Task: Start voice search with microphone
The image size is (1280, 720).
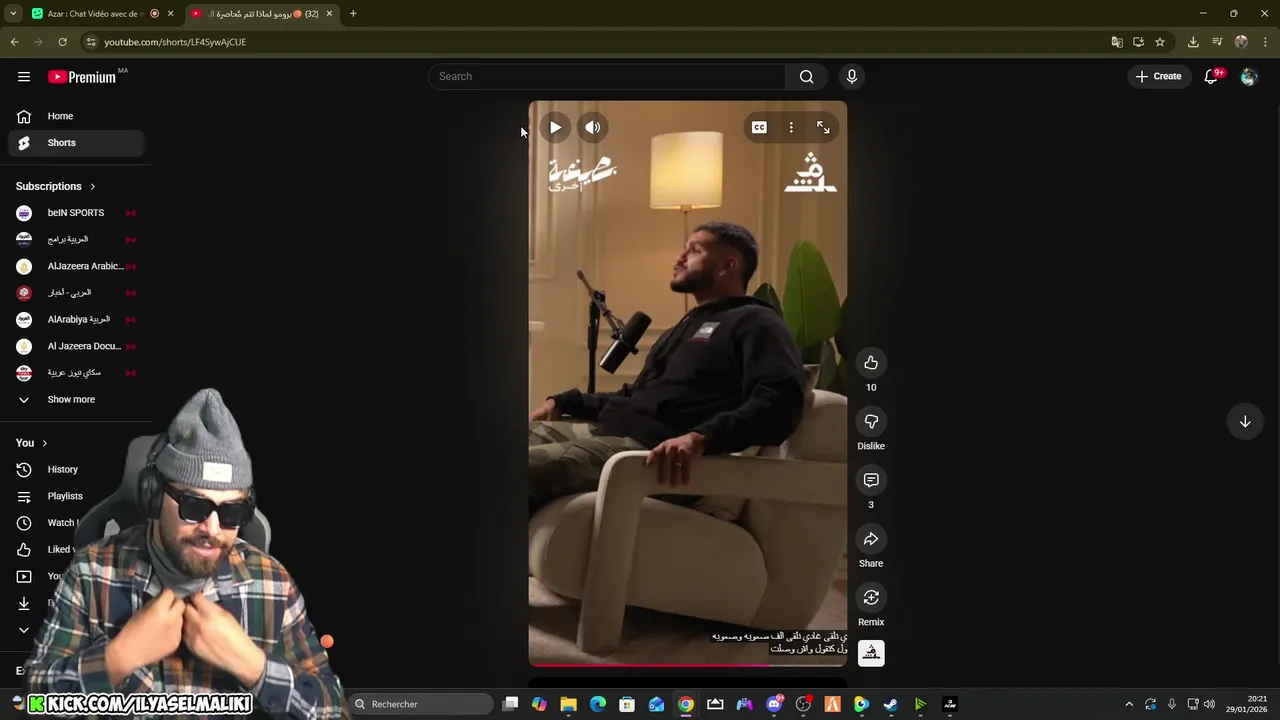Action: point(852,76)
